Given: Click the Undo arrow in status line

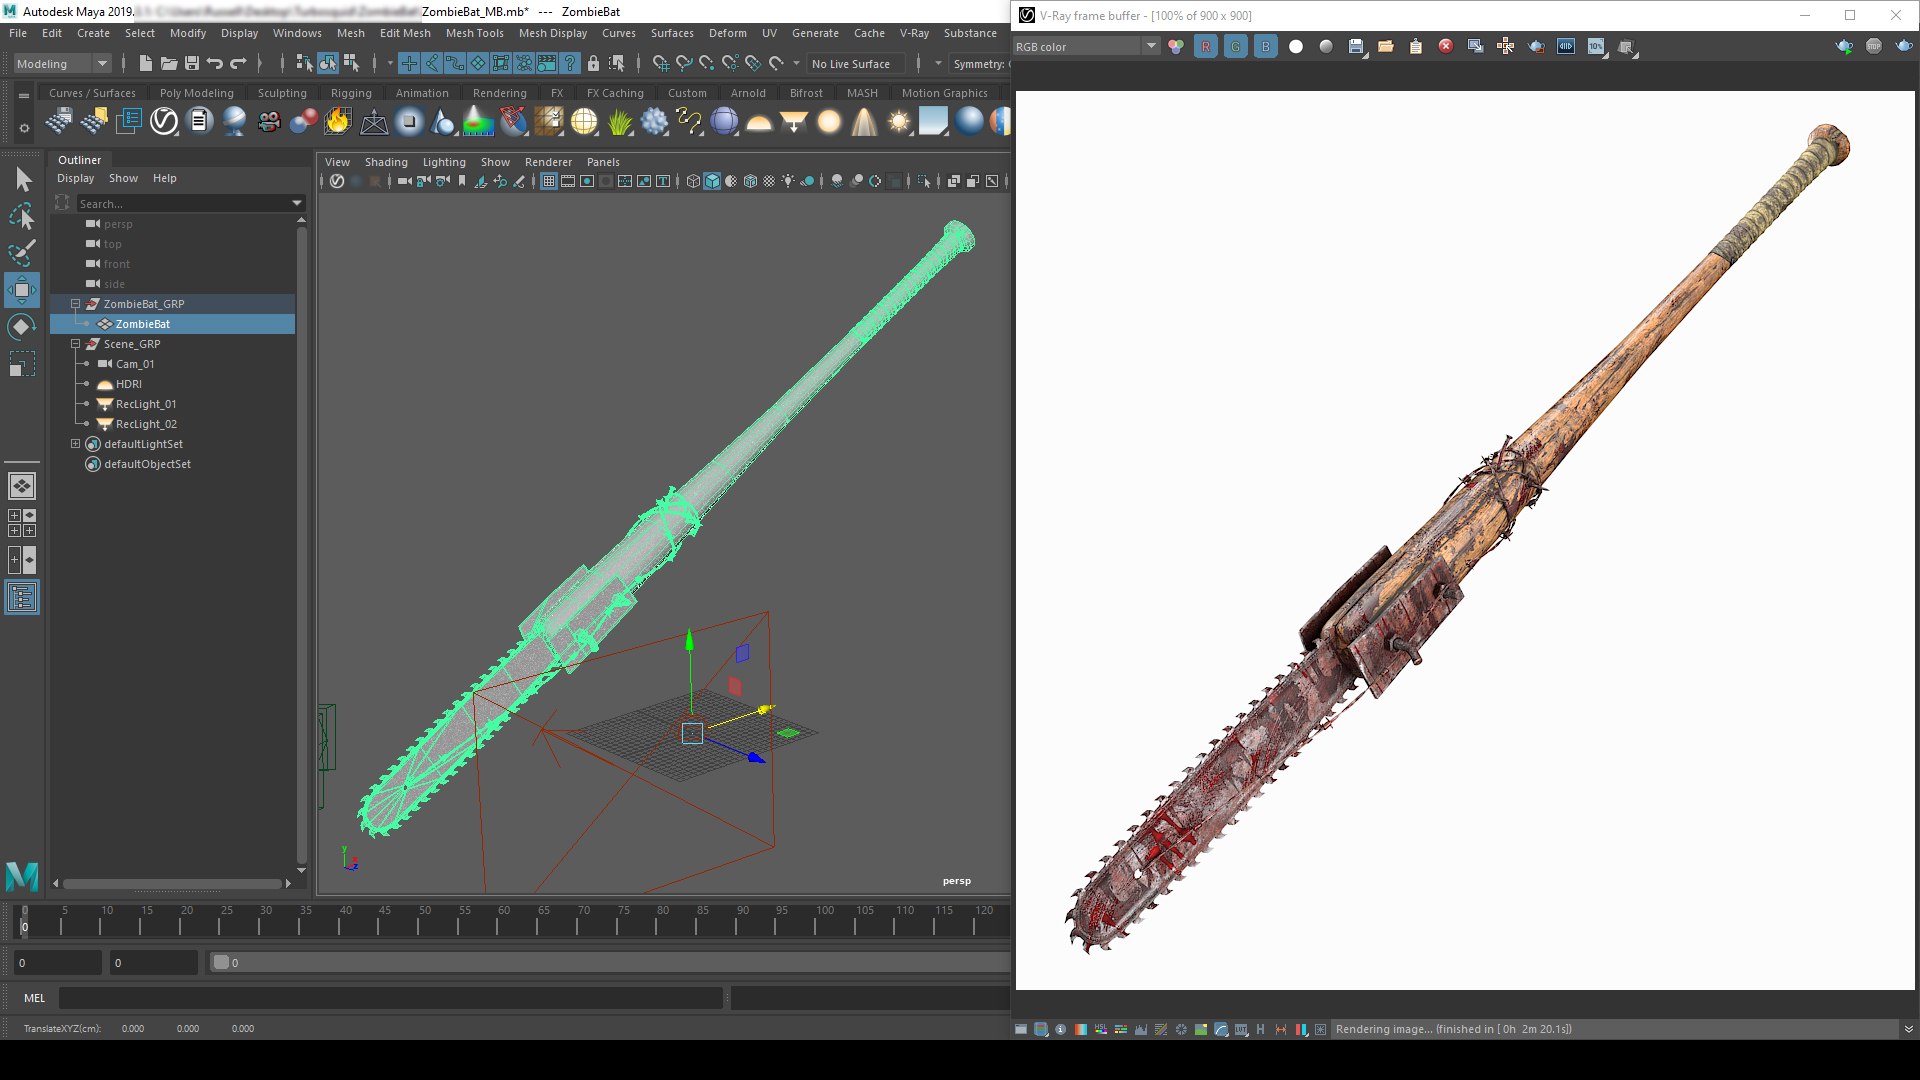Looking at the screenshot, I should pos(215,63).
